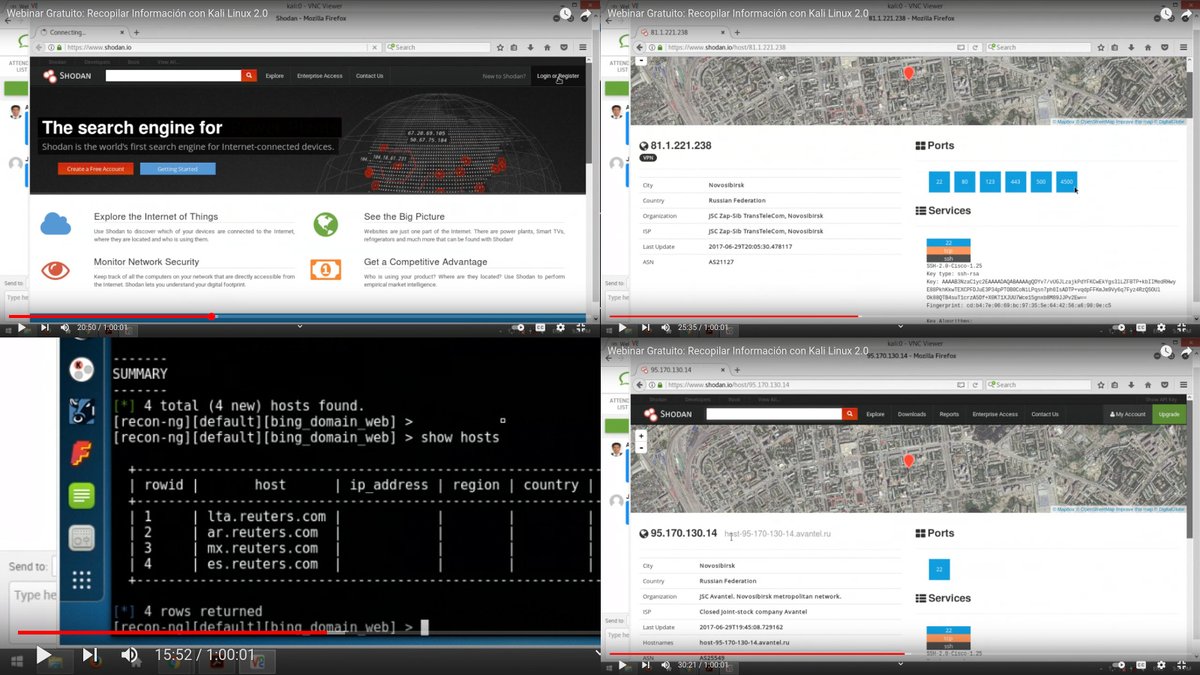The width and height of the screenshot is (1200, 675).
Task: Open Downloads menu on 95.170.130.14 page
Action: pos(912,414)
